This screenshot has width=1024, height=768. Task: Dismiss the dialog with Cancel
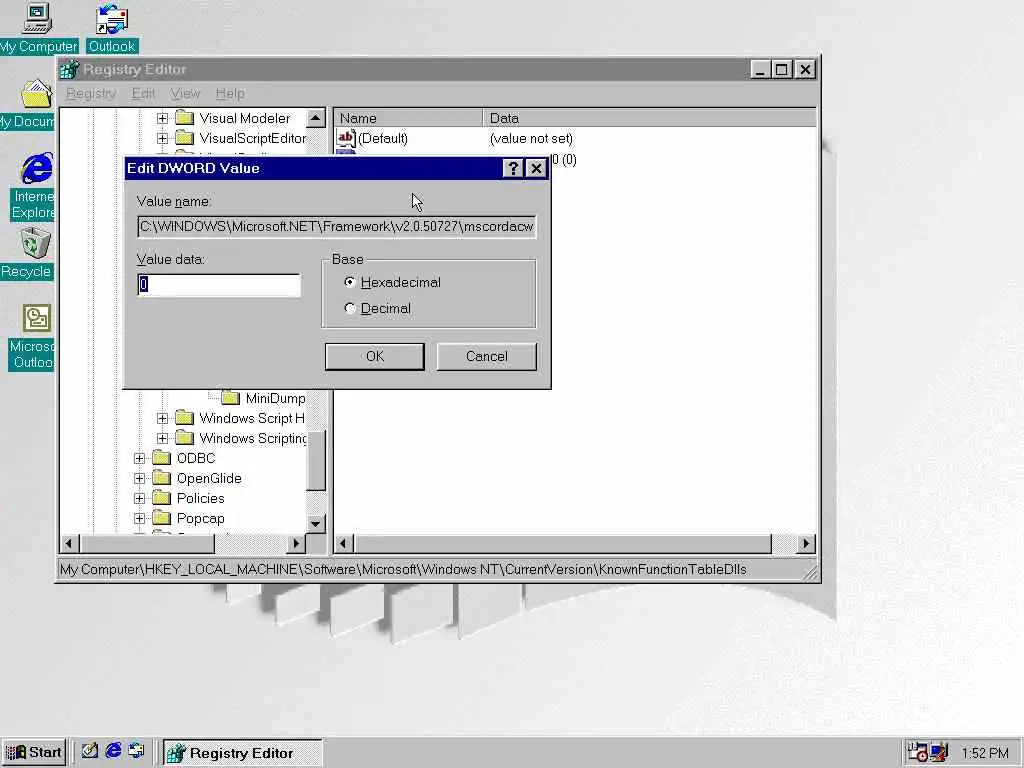(x=486, y=356)
